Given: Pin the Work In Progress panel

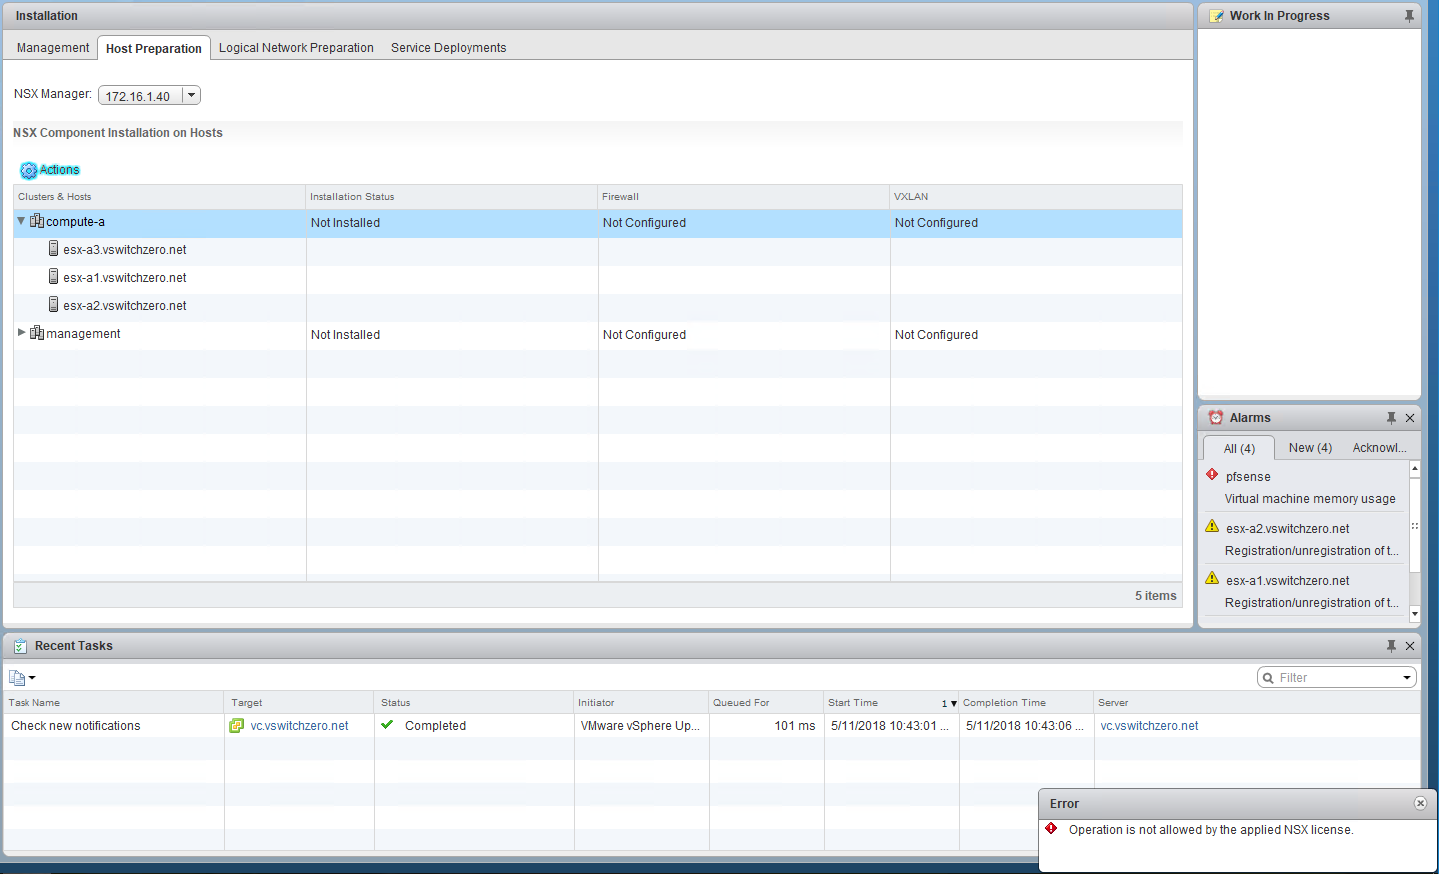Looking at the screenshot, I should [1409, 16].
